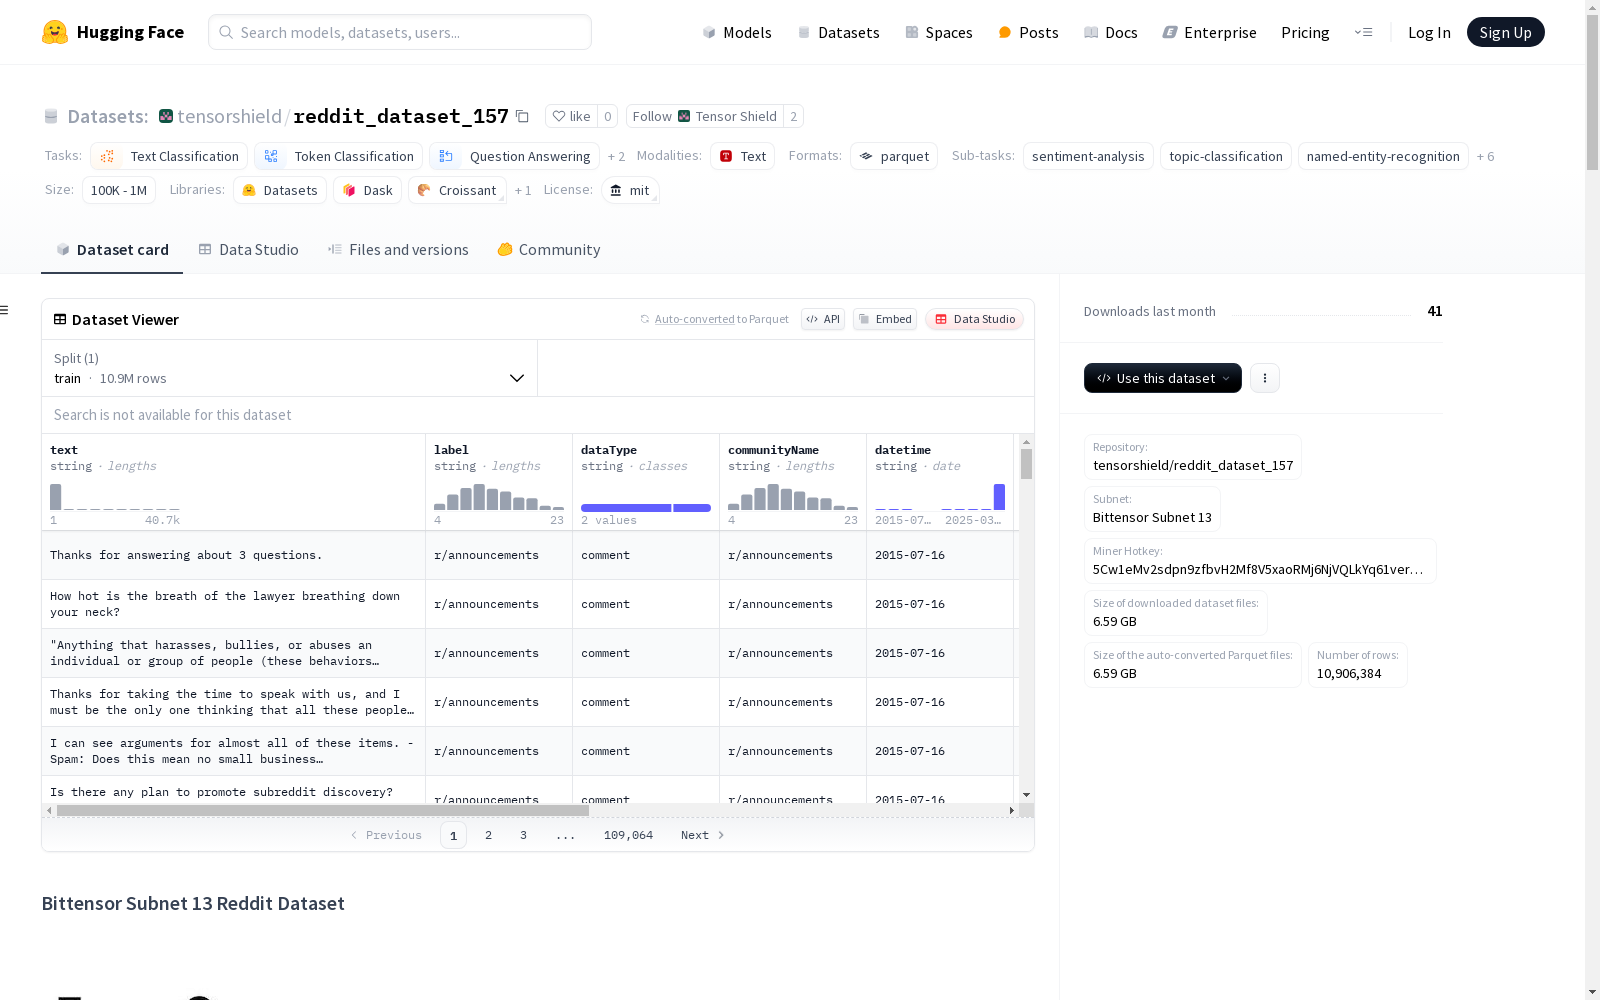Expand the +2 additional tasks
Image resolution: width=1600 pixels, height=1000 pixels.
[616, 156]
